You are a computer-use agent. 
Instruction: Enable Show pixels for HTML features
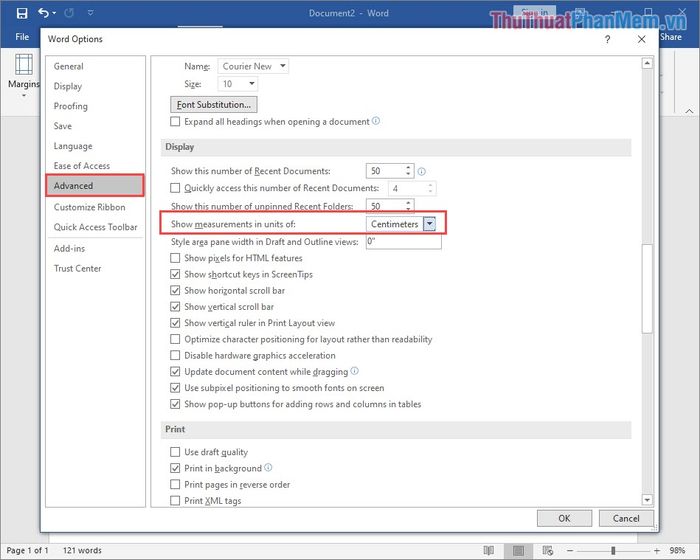pos(175,258)
